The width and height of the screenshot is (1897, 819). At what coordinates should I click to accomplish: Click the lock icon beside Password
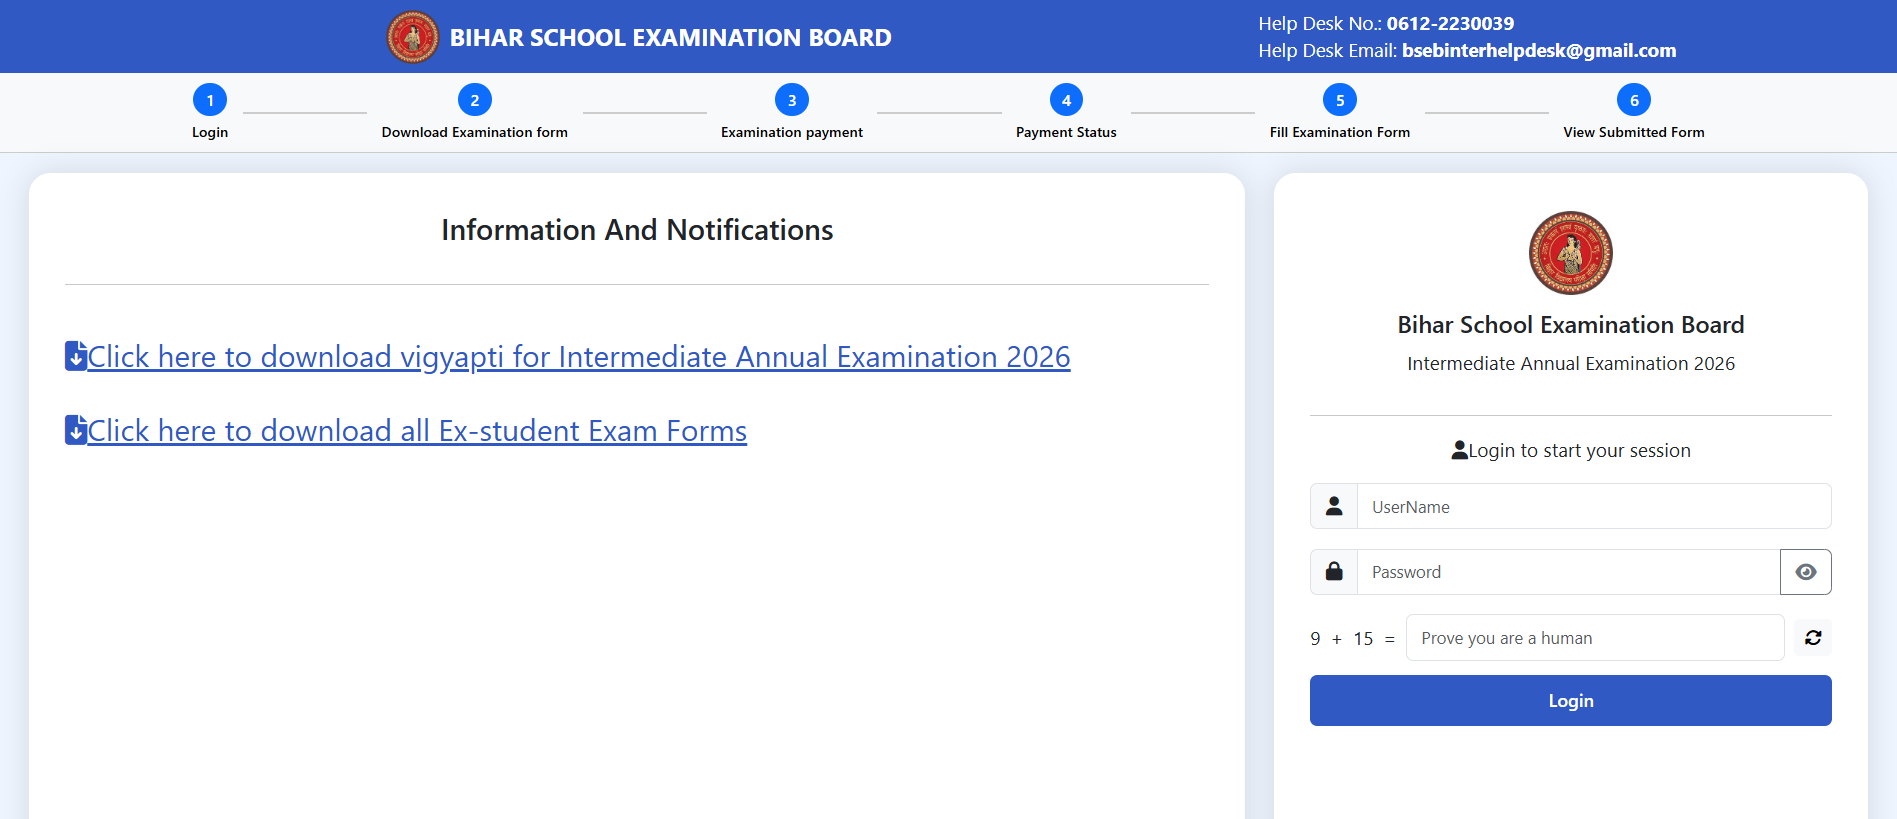click(x=1334, y=572)
